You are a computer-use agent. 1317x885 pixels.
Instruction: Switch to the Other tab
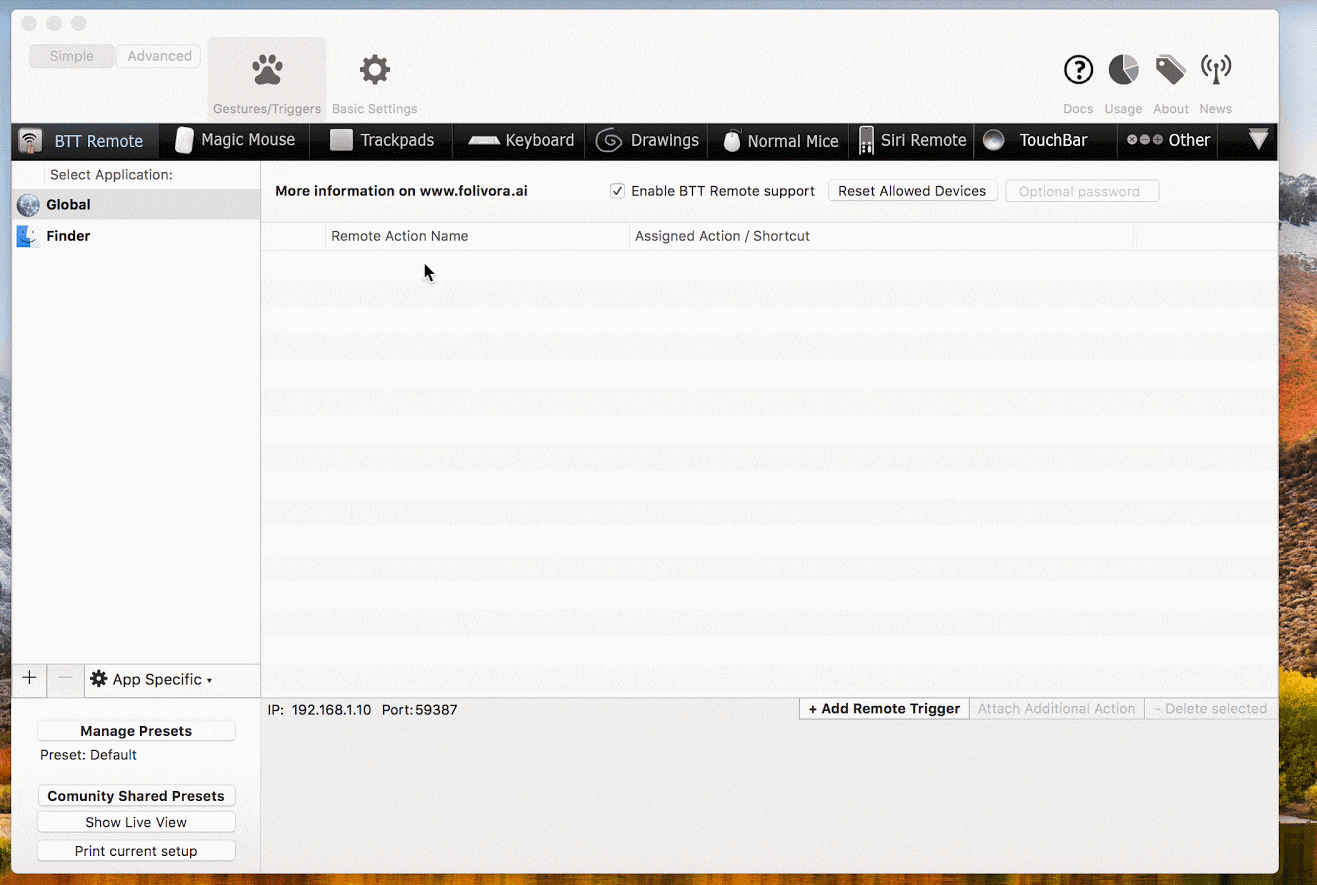pos(1169,141)
